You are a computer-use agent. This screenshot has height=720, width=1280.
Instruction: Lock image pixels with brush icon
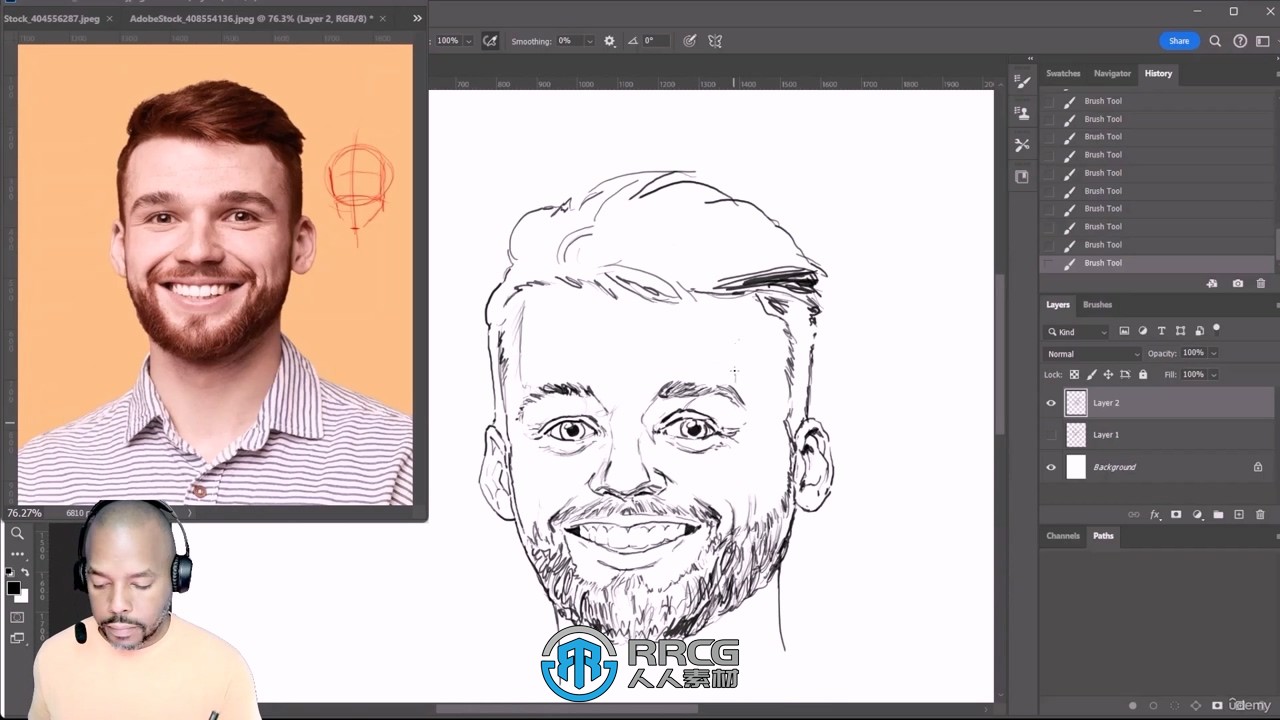(1091, 375)
